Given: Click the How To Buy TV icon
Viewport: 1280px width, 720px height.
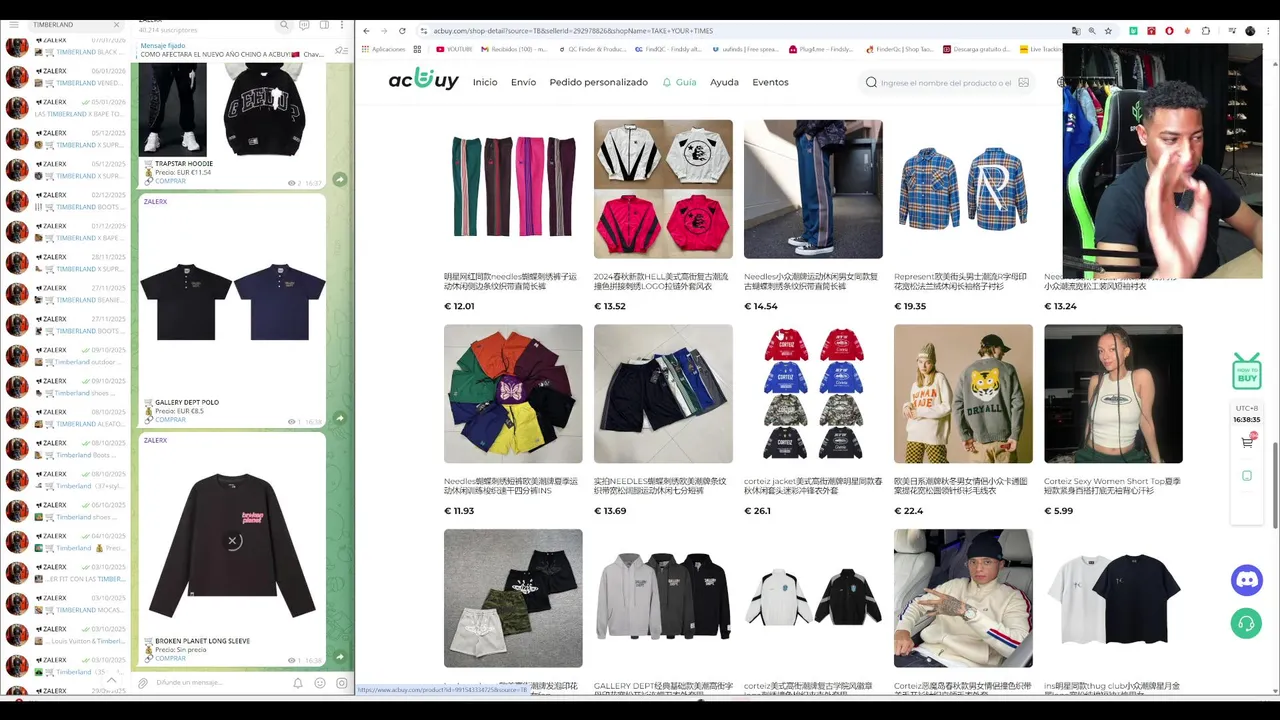Looking at the screenshot, I should coord(1247,371).
